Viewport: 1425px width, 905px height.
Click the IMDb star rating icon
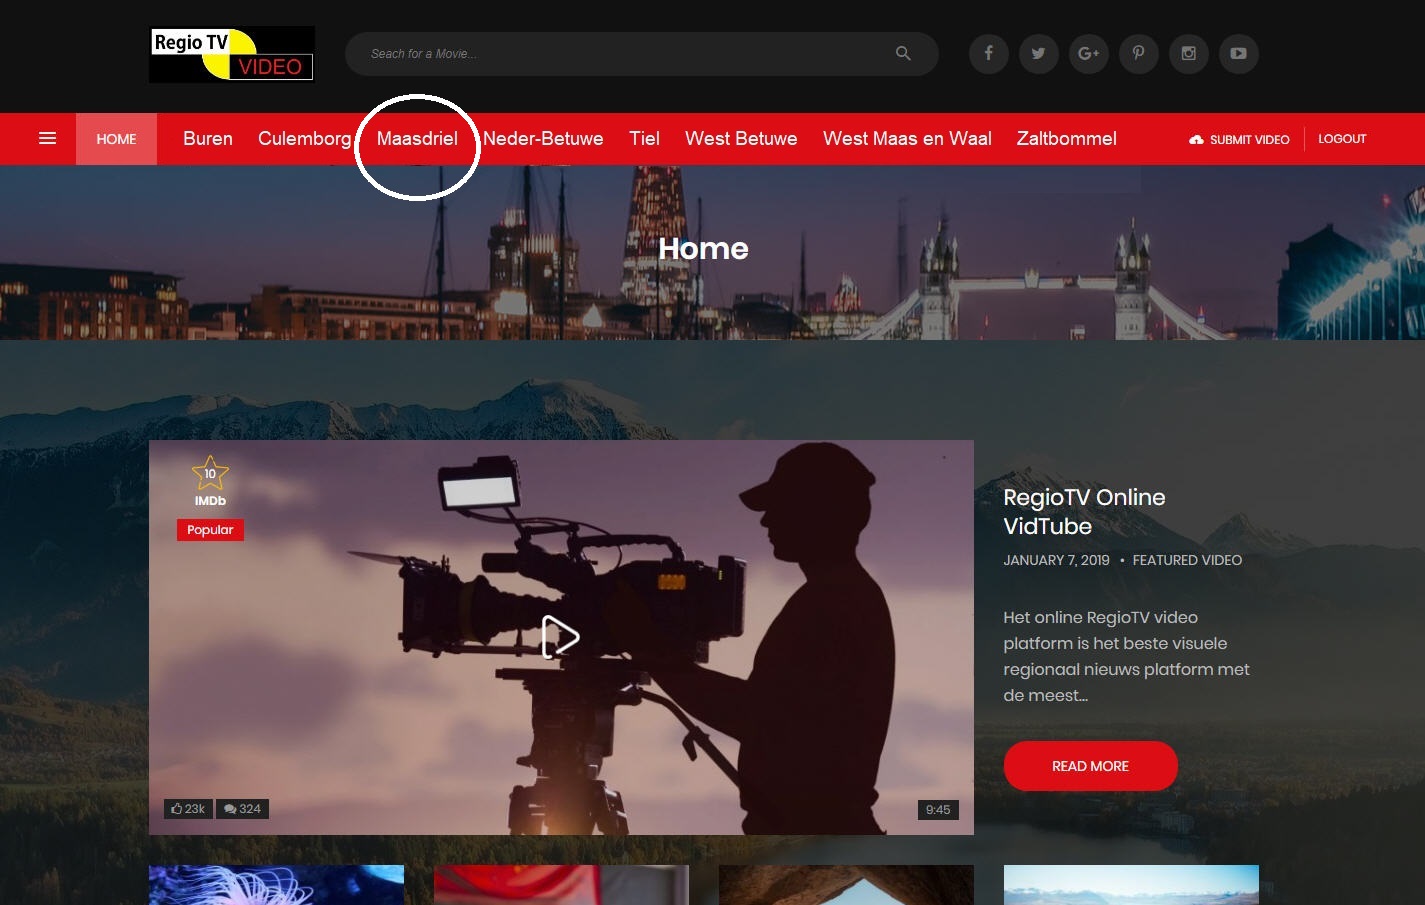210,472
